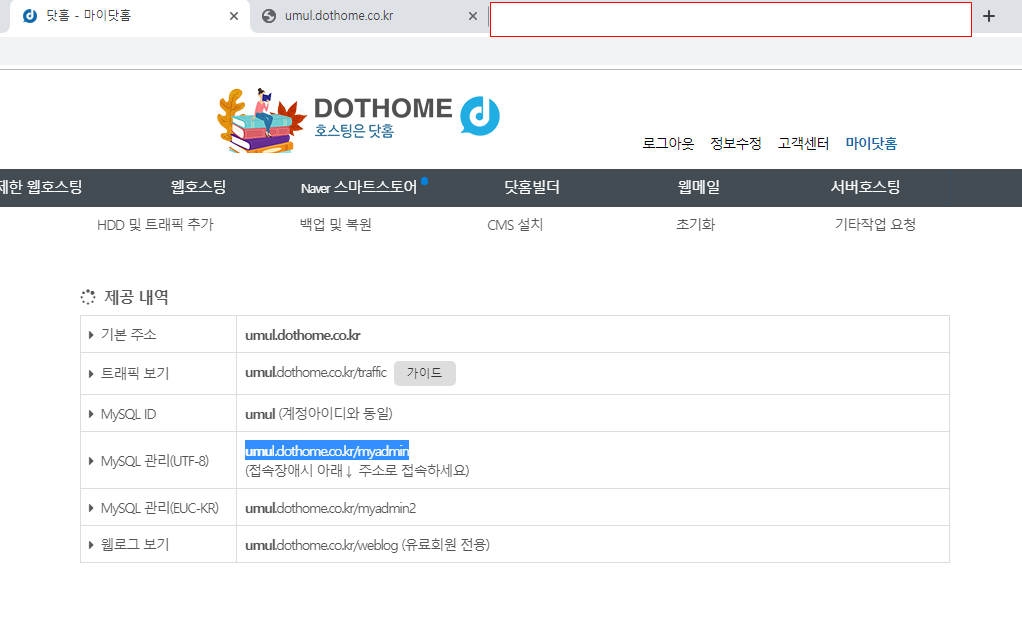Click the autumn books illustration
Image resolution: width=1022 pixels, height=632 pixels.
261,121
